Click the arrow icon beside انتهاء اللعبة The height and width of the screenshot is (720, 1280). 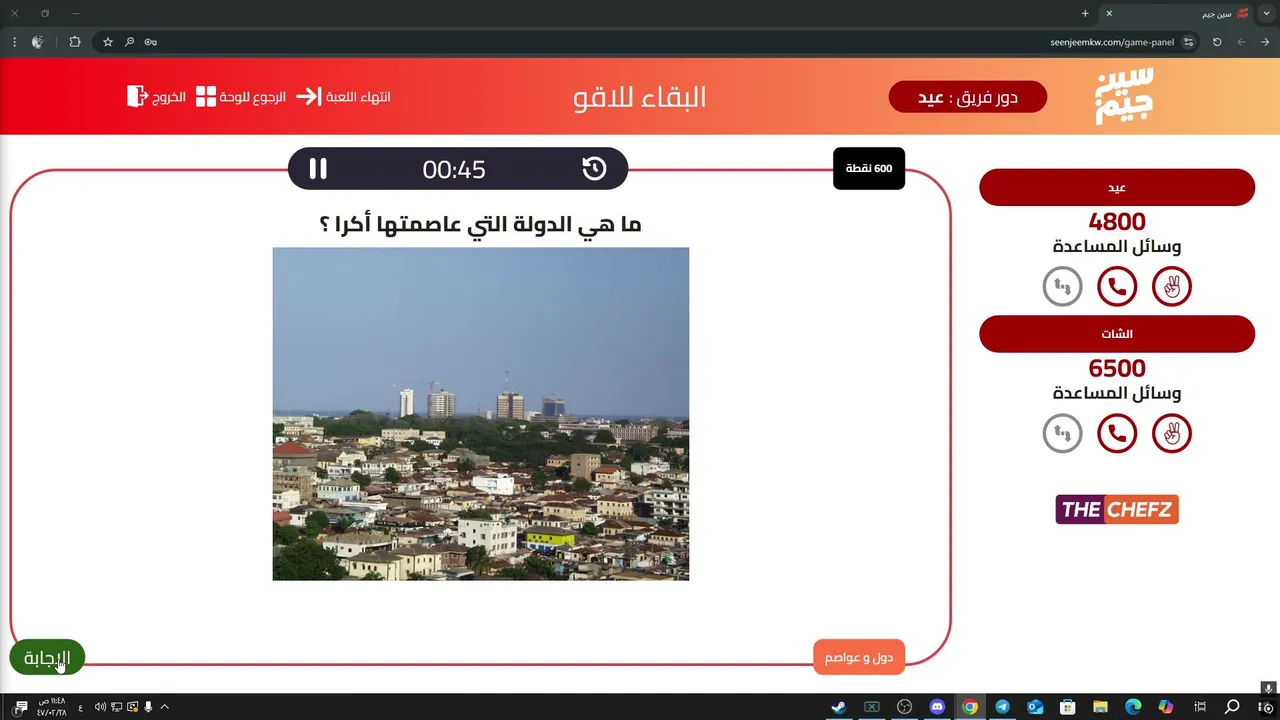[x=309, y=97]
